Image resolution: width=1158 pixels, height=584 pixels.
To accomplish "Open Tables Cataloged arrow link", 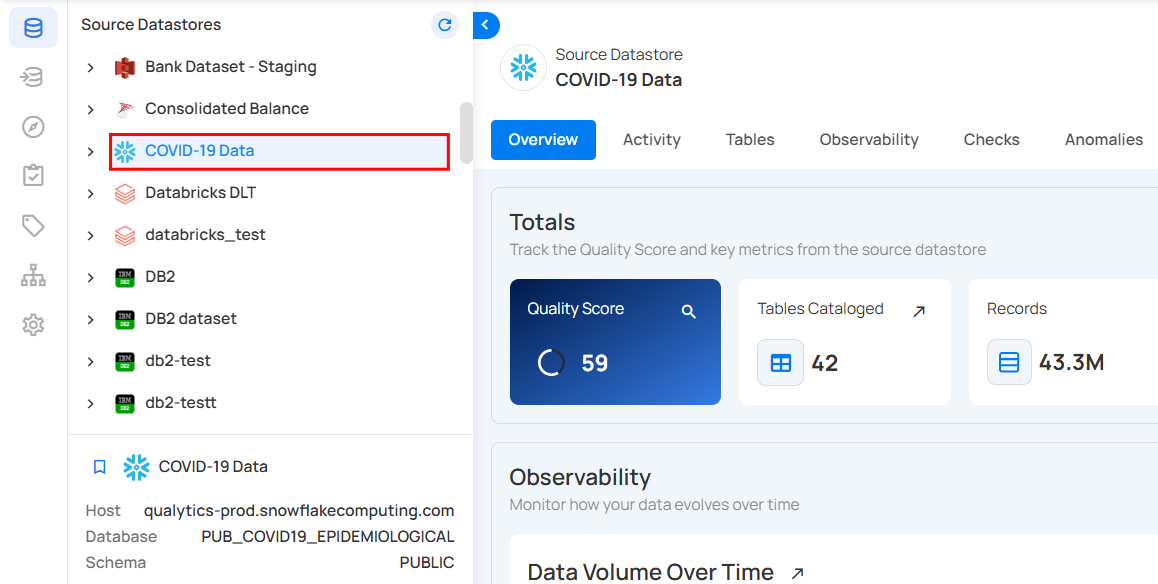I will click(919, 312).
